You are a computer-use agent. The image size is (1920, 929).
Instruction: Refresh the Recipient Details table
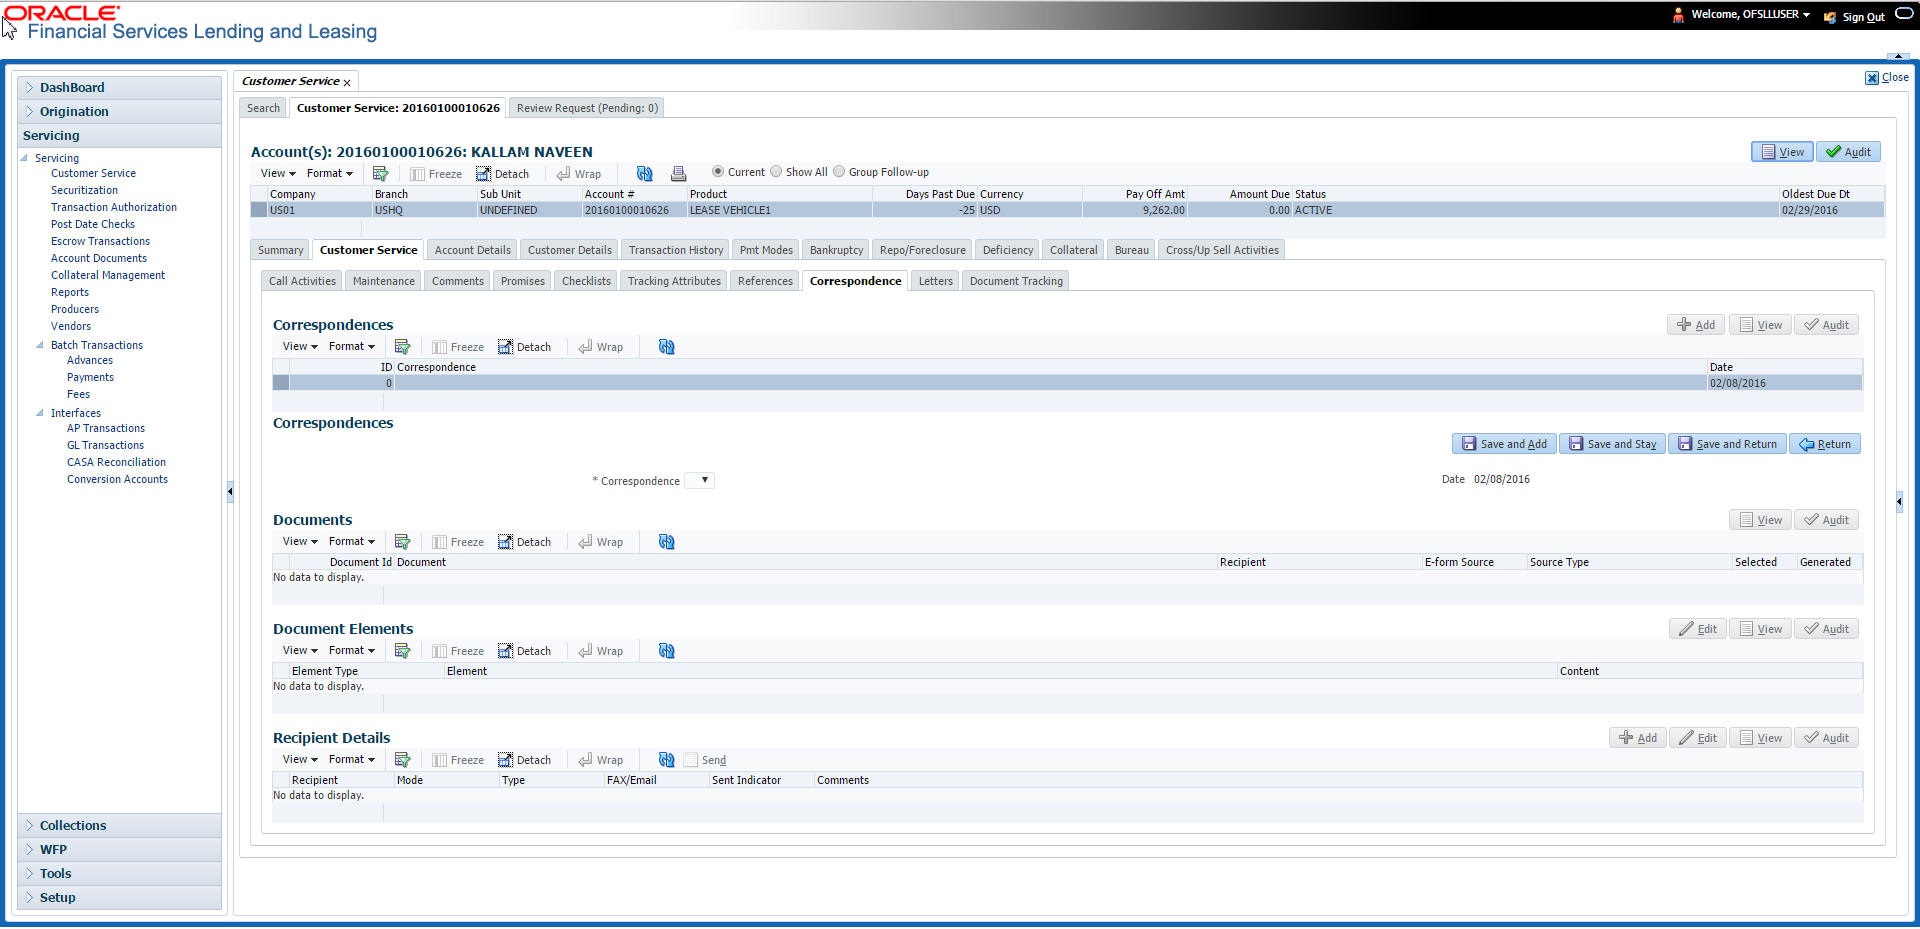[x=666, y=759]
